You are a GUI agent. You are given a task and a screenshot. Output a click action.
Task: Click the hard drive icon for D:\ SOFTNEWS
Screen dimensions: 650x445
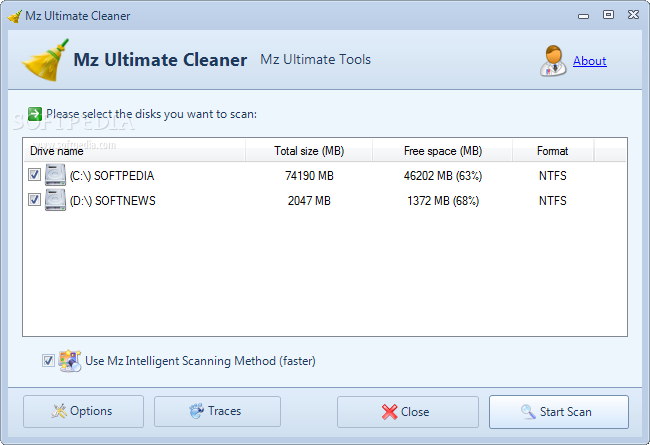[x=55, y=199]
